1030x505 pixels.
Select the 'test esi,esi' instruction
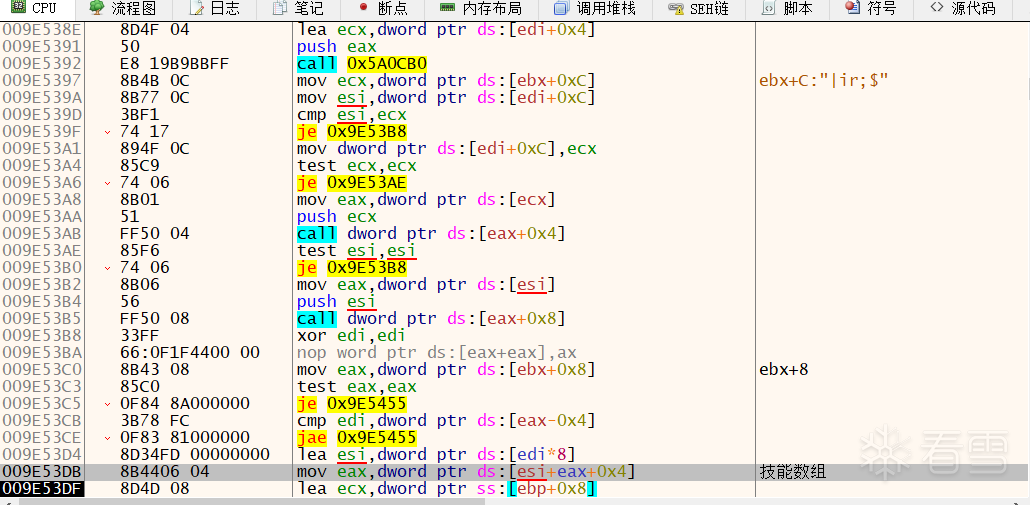click(356, 250)
